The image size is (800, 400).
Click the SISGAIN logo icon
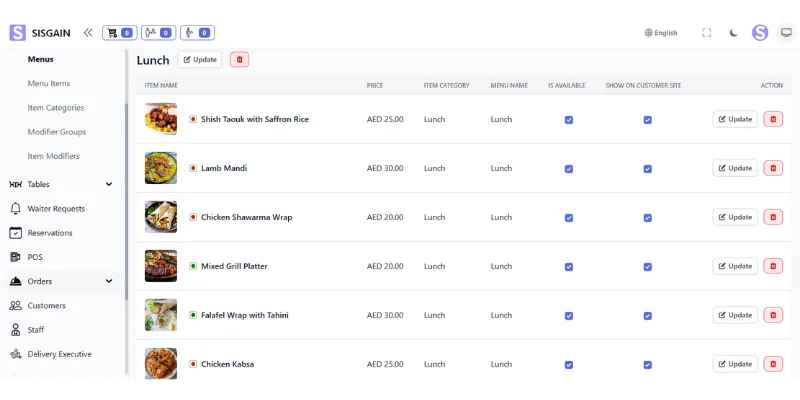point(17,33)
